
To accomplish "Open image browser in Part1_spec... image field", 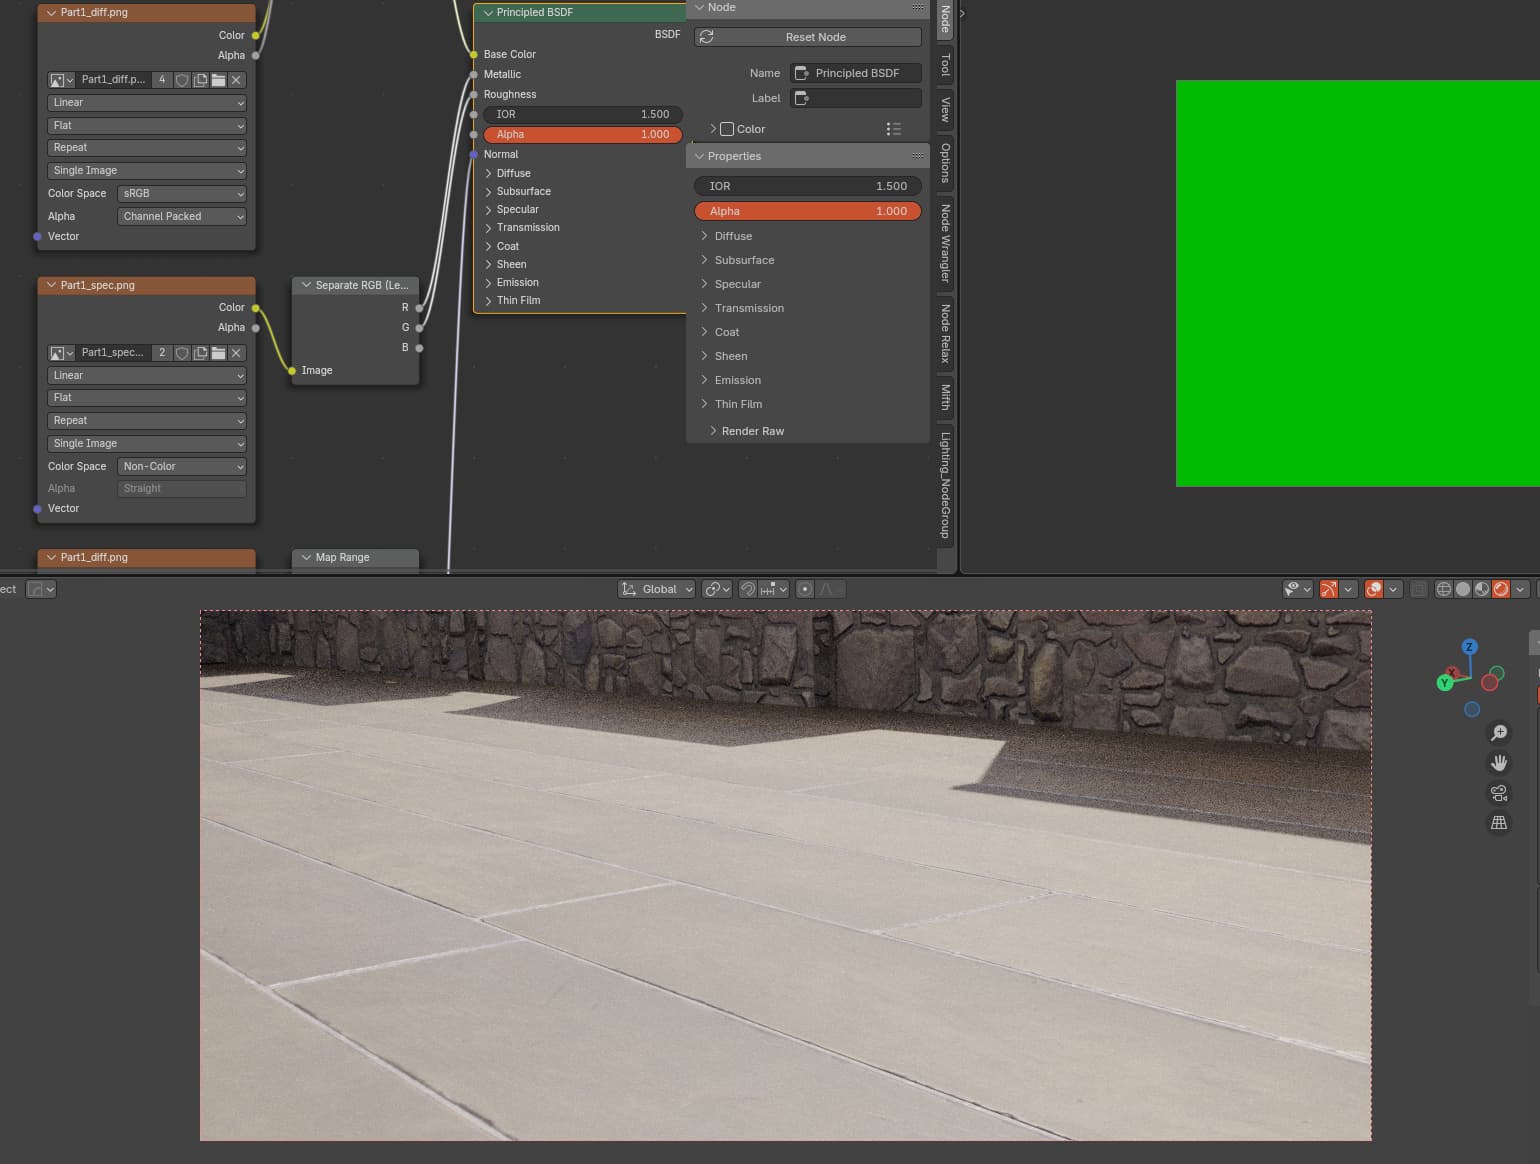I will coord(61,353).
